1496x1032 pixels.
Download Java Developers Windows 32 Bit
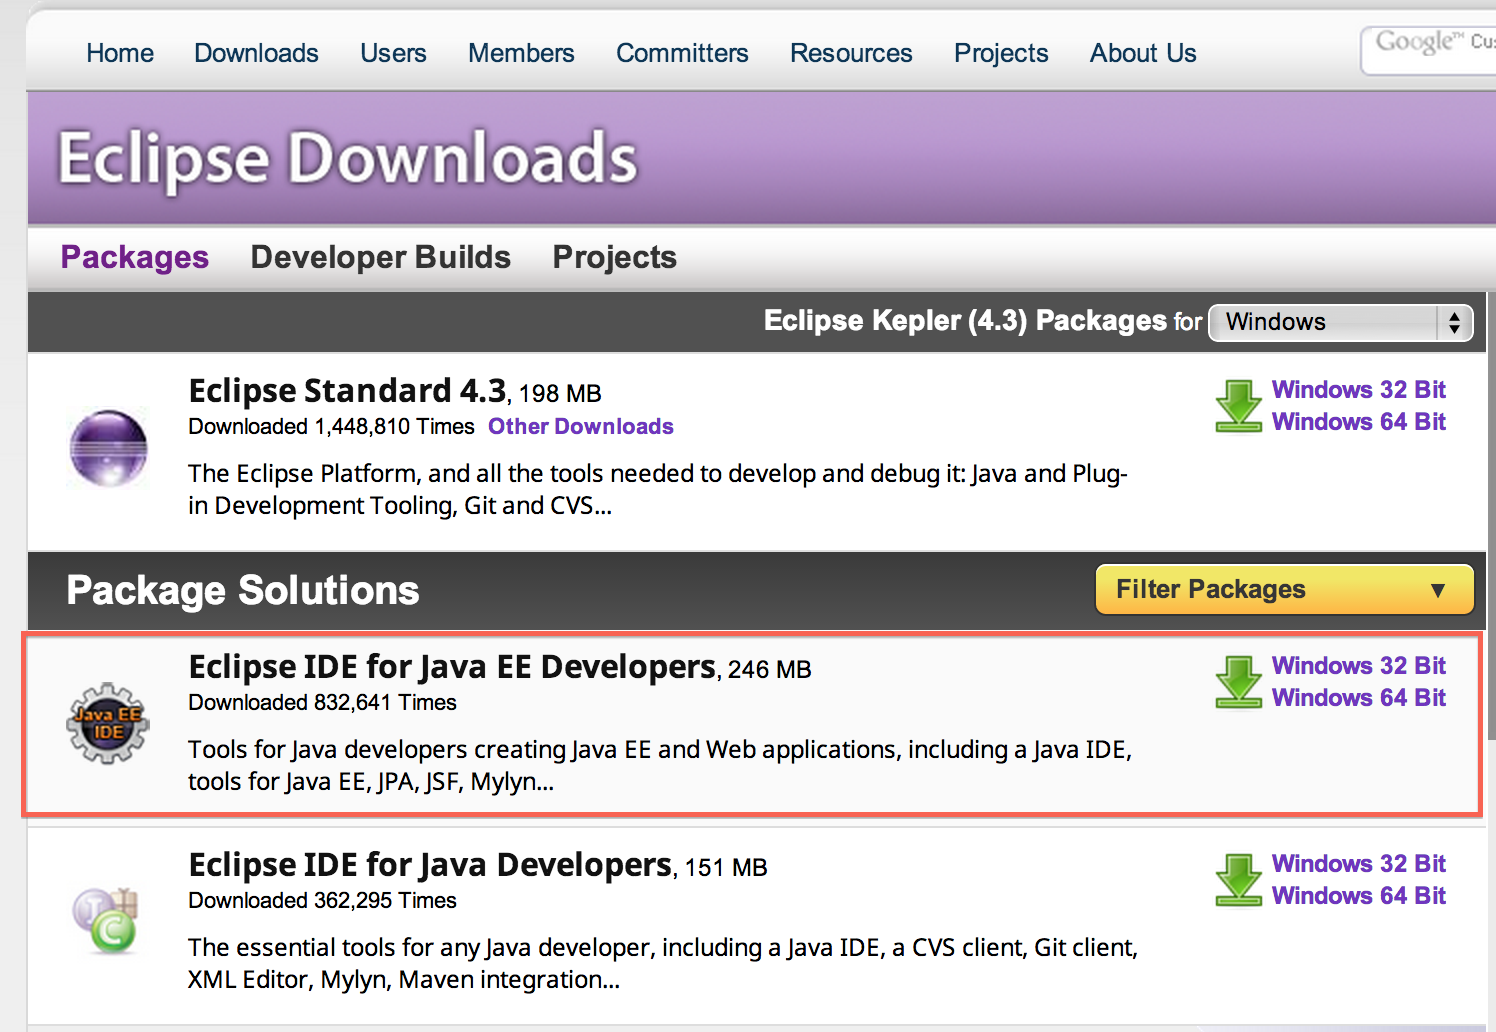(x=1359, y=864)
